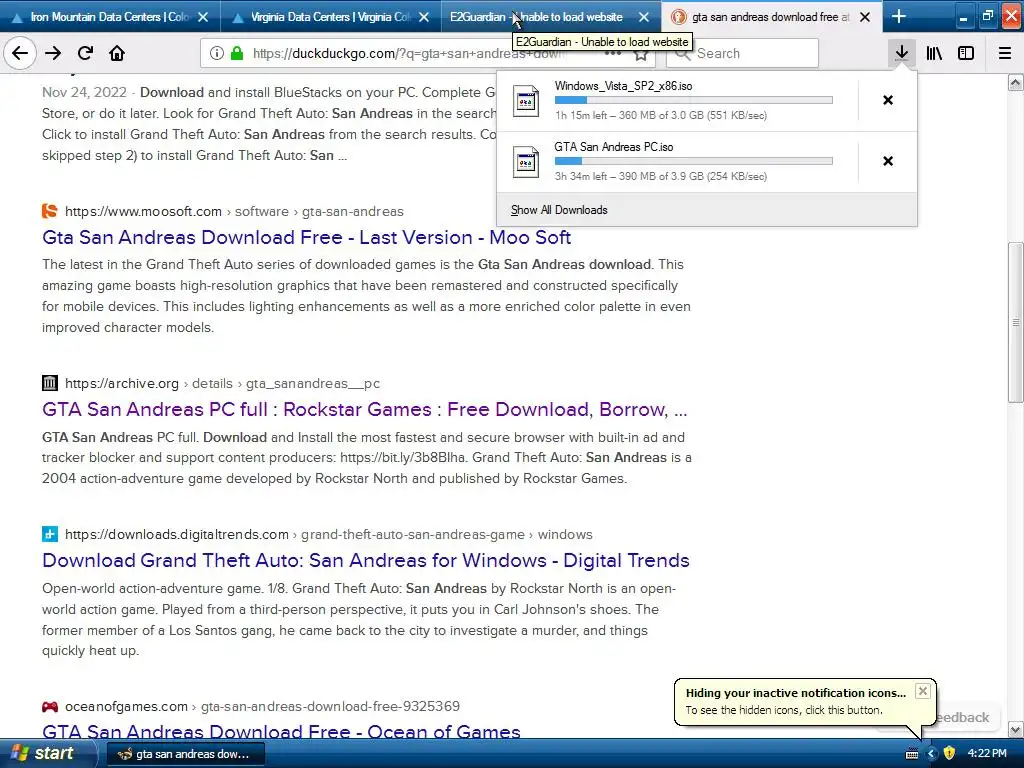Close the Iron Mountain Data Centers tab
1024x768 pixels.
click(203, 17)
